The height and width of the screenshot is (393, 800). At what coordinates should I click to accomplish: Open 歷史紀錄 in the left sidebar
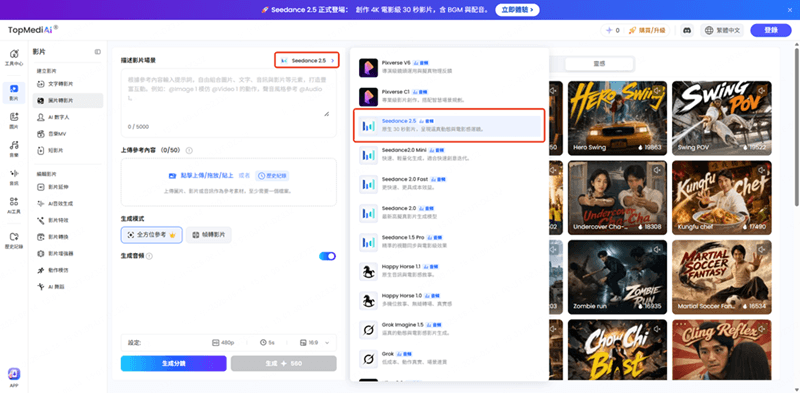14,240
